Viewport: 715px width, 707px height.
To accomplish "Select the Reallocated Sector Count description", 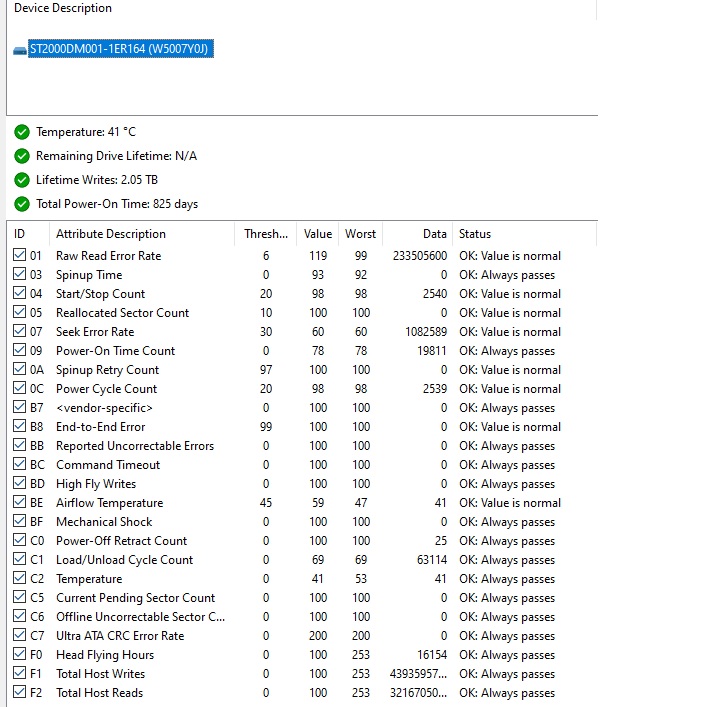I will (122, 313).
